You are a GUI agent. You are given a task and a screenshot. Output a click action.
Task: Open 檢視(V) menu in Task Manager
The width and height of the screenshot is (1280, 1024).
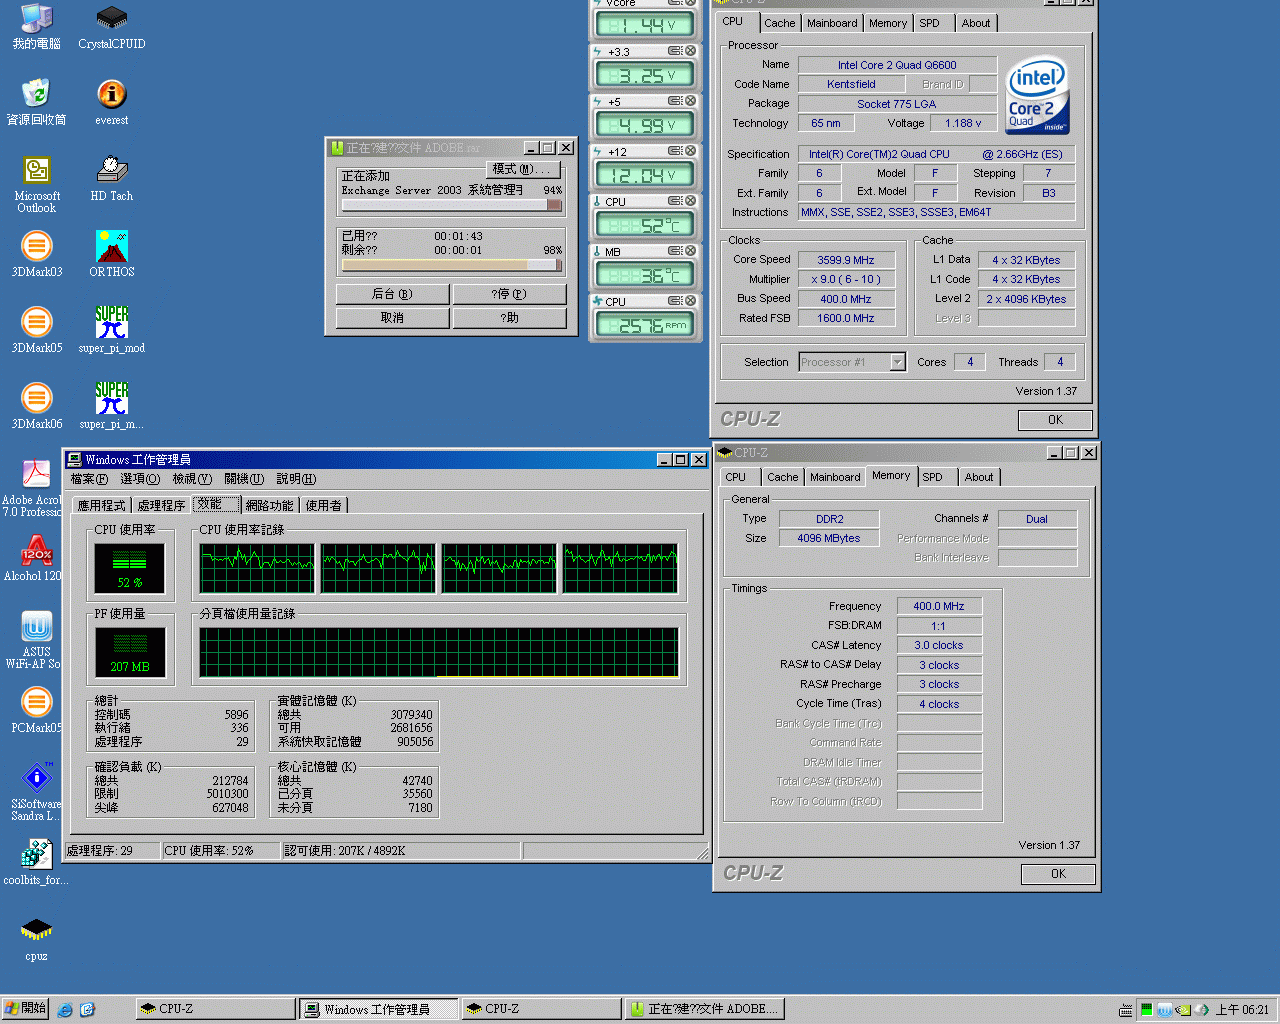192,479
